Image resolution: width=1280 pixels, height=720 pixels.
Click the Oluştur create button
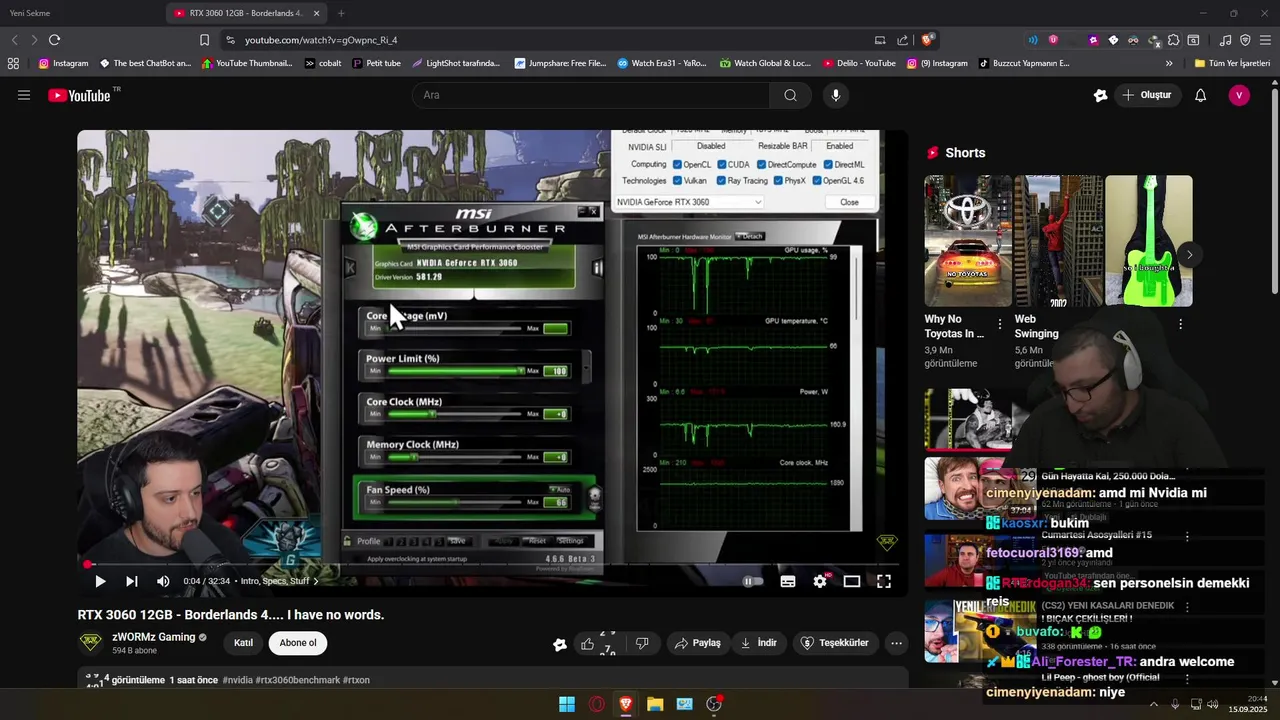pyautogui.click(x=1146, y=95)
